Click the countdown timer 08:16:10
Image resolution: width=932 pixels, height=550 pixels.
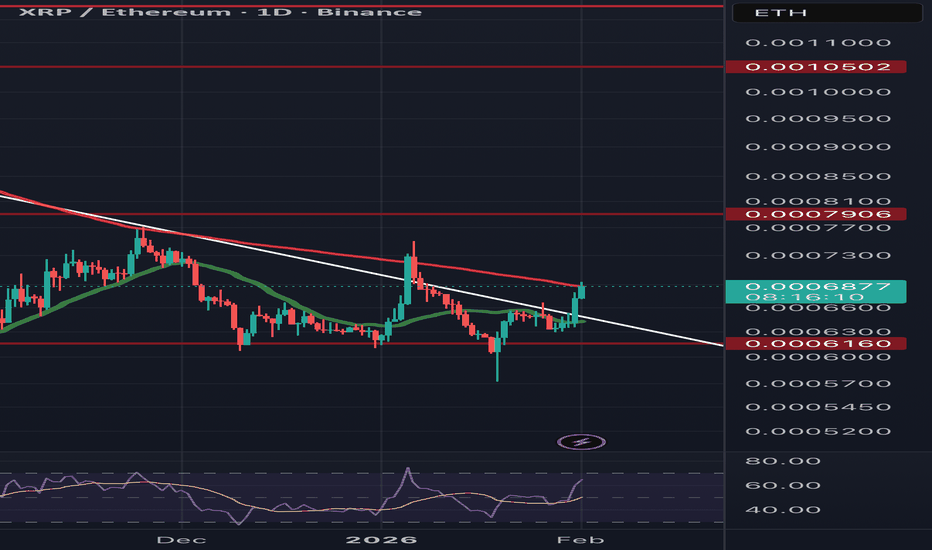805,297
